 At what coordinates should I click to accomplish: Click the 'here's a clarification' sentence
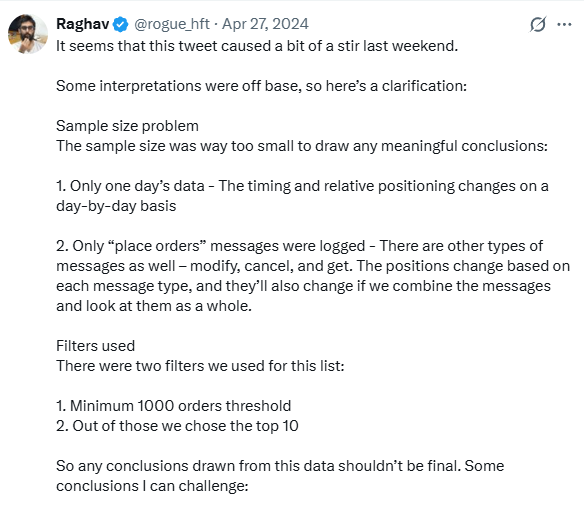click(x=261, y=86)
